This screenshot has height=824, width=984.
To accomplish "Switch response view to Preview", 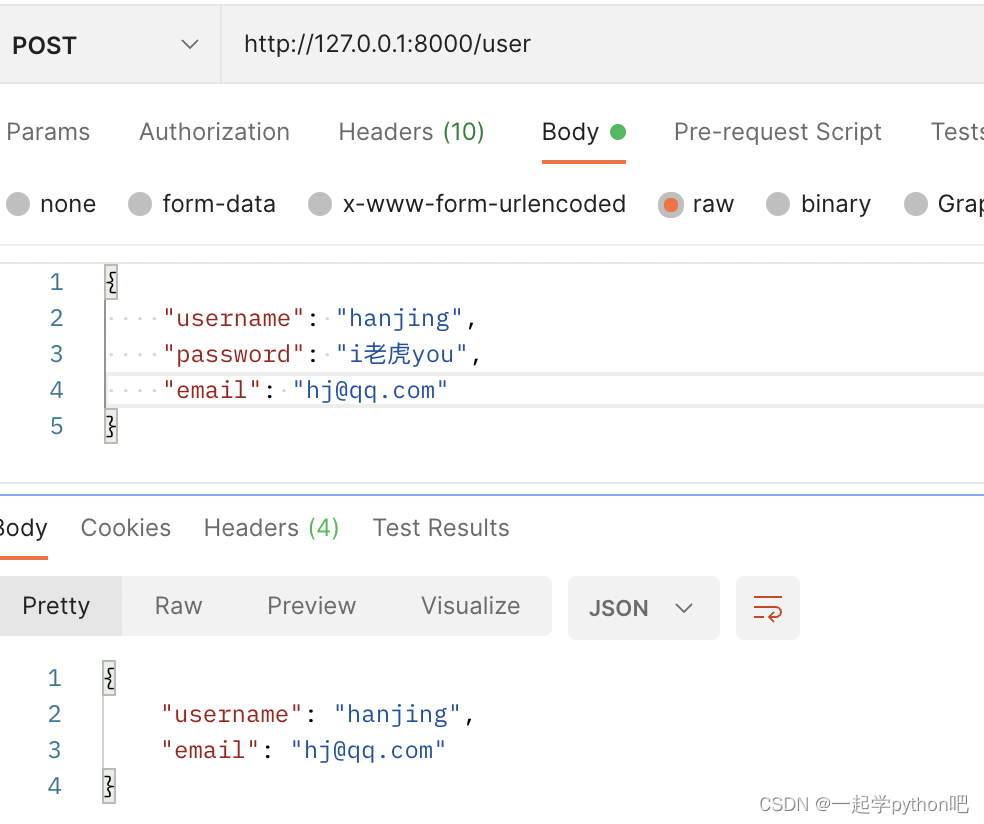I will click(311, 606).
